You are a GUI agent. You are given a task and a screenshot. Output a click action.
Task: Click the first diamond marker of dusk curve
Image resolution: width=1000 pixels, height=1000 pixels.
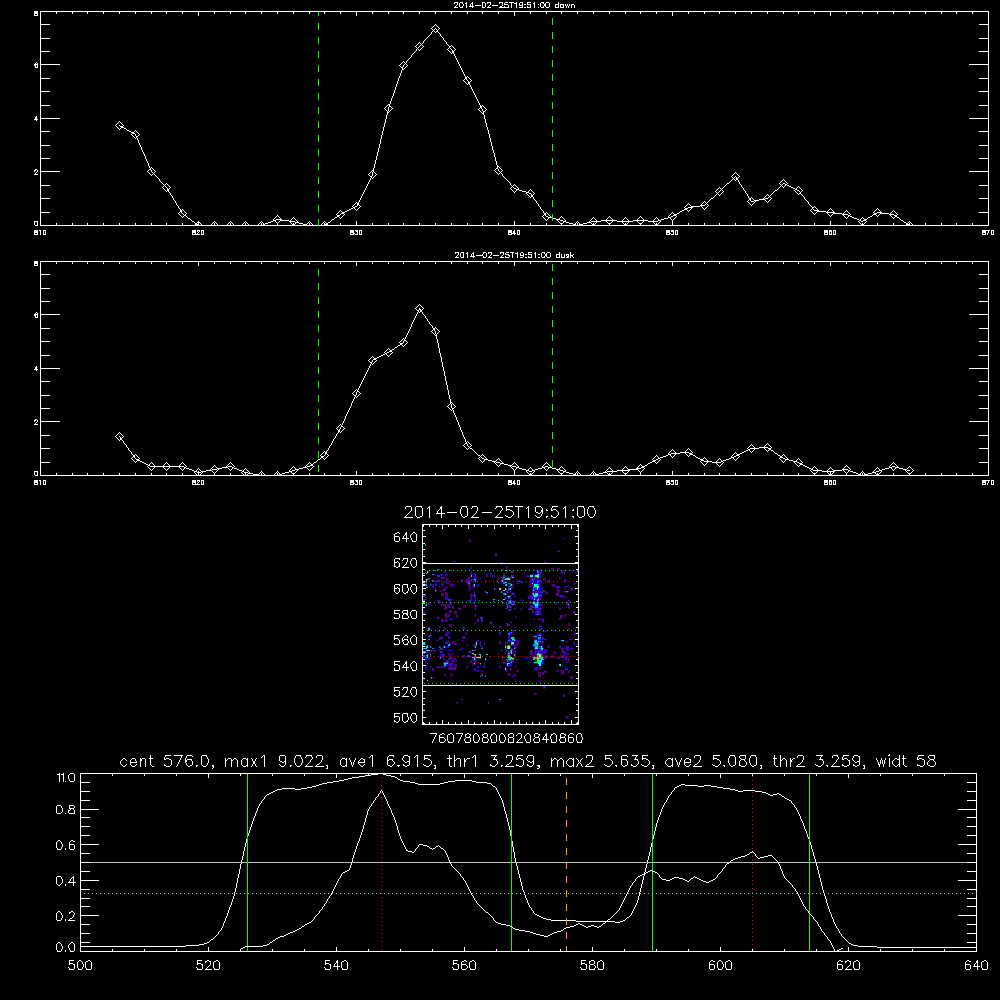click(119, 437)
